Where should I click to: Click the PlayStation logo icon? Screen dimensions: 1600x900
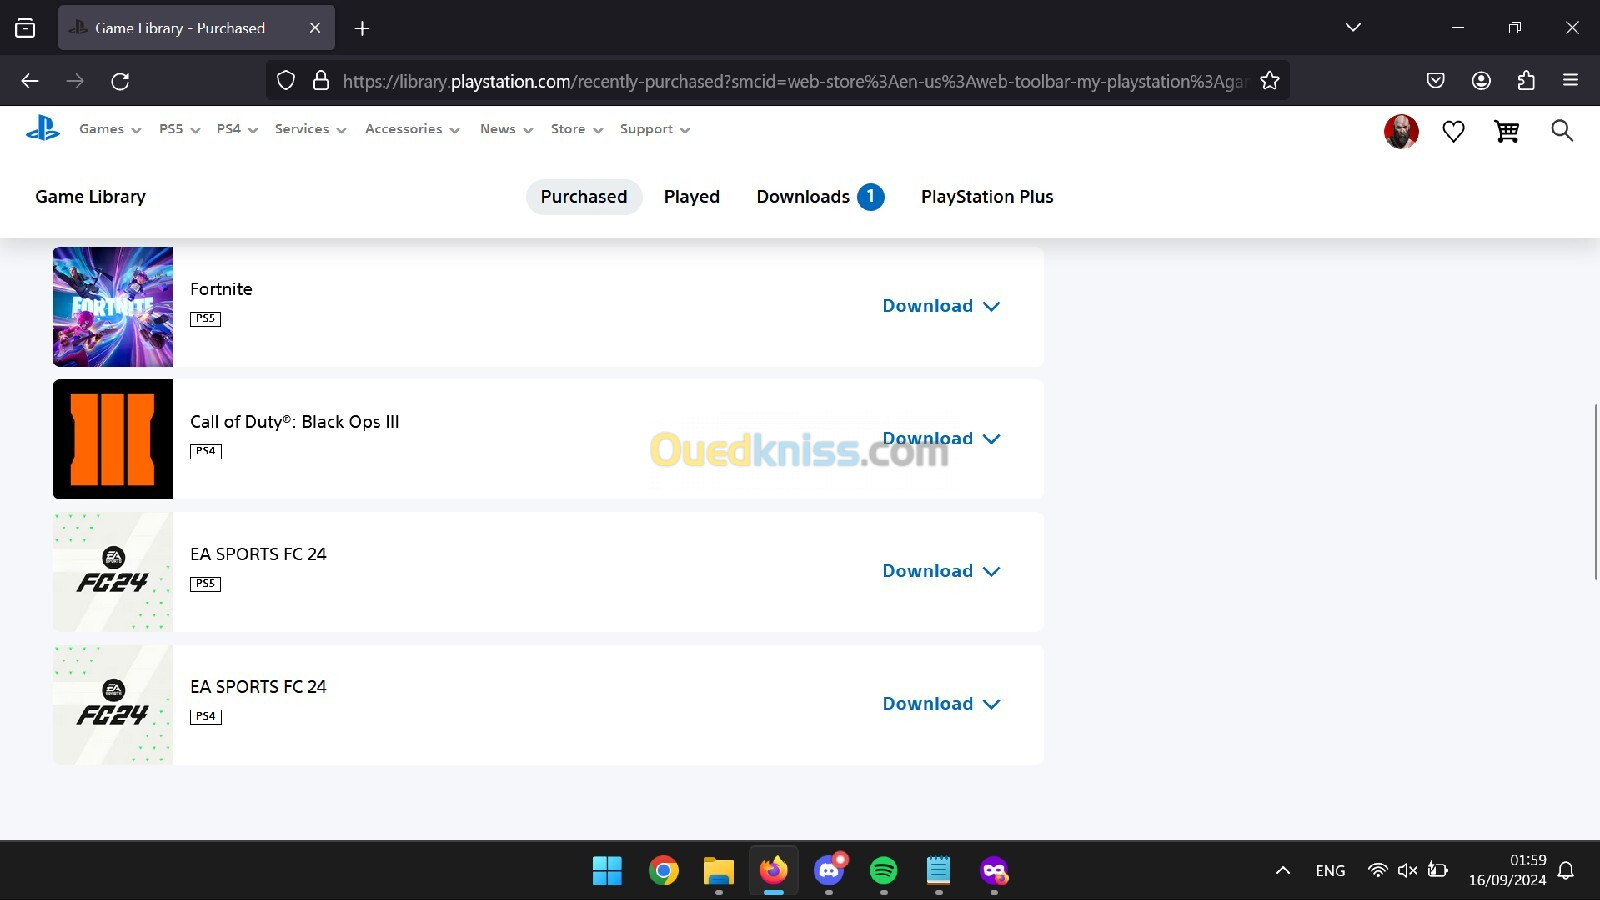(43, 128)
